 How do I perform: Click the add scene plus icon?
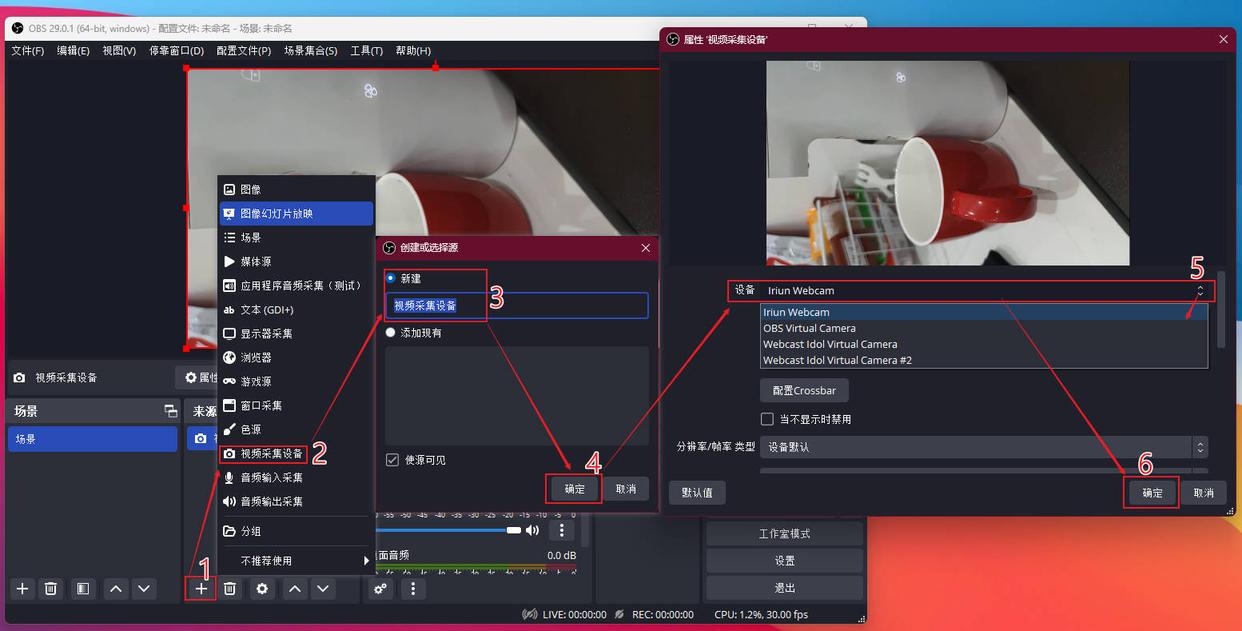pyautogui.click(x=21, y=589)
